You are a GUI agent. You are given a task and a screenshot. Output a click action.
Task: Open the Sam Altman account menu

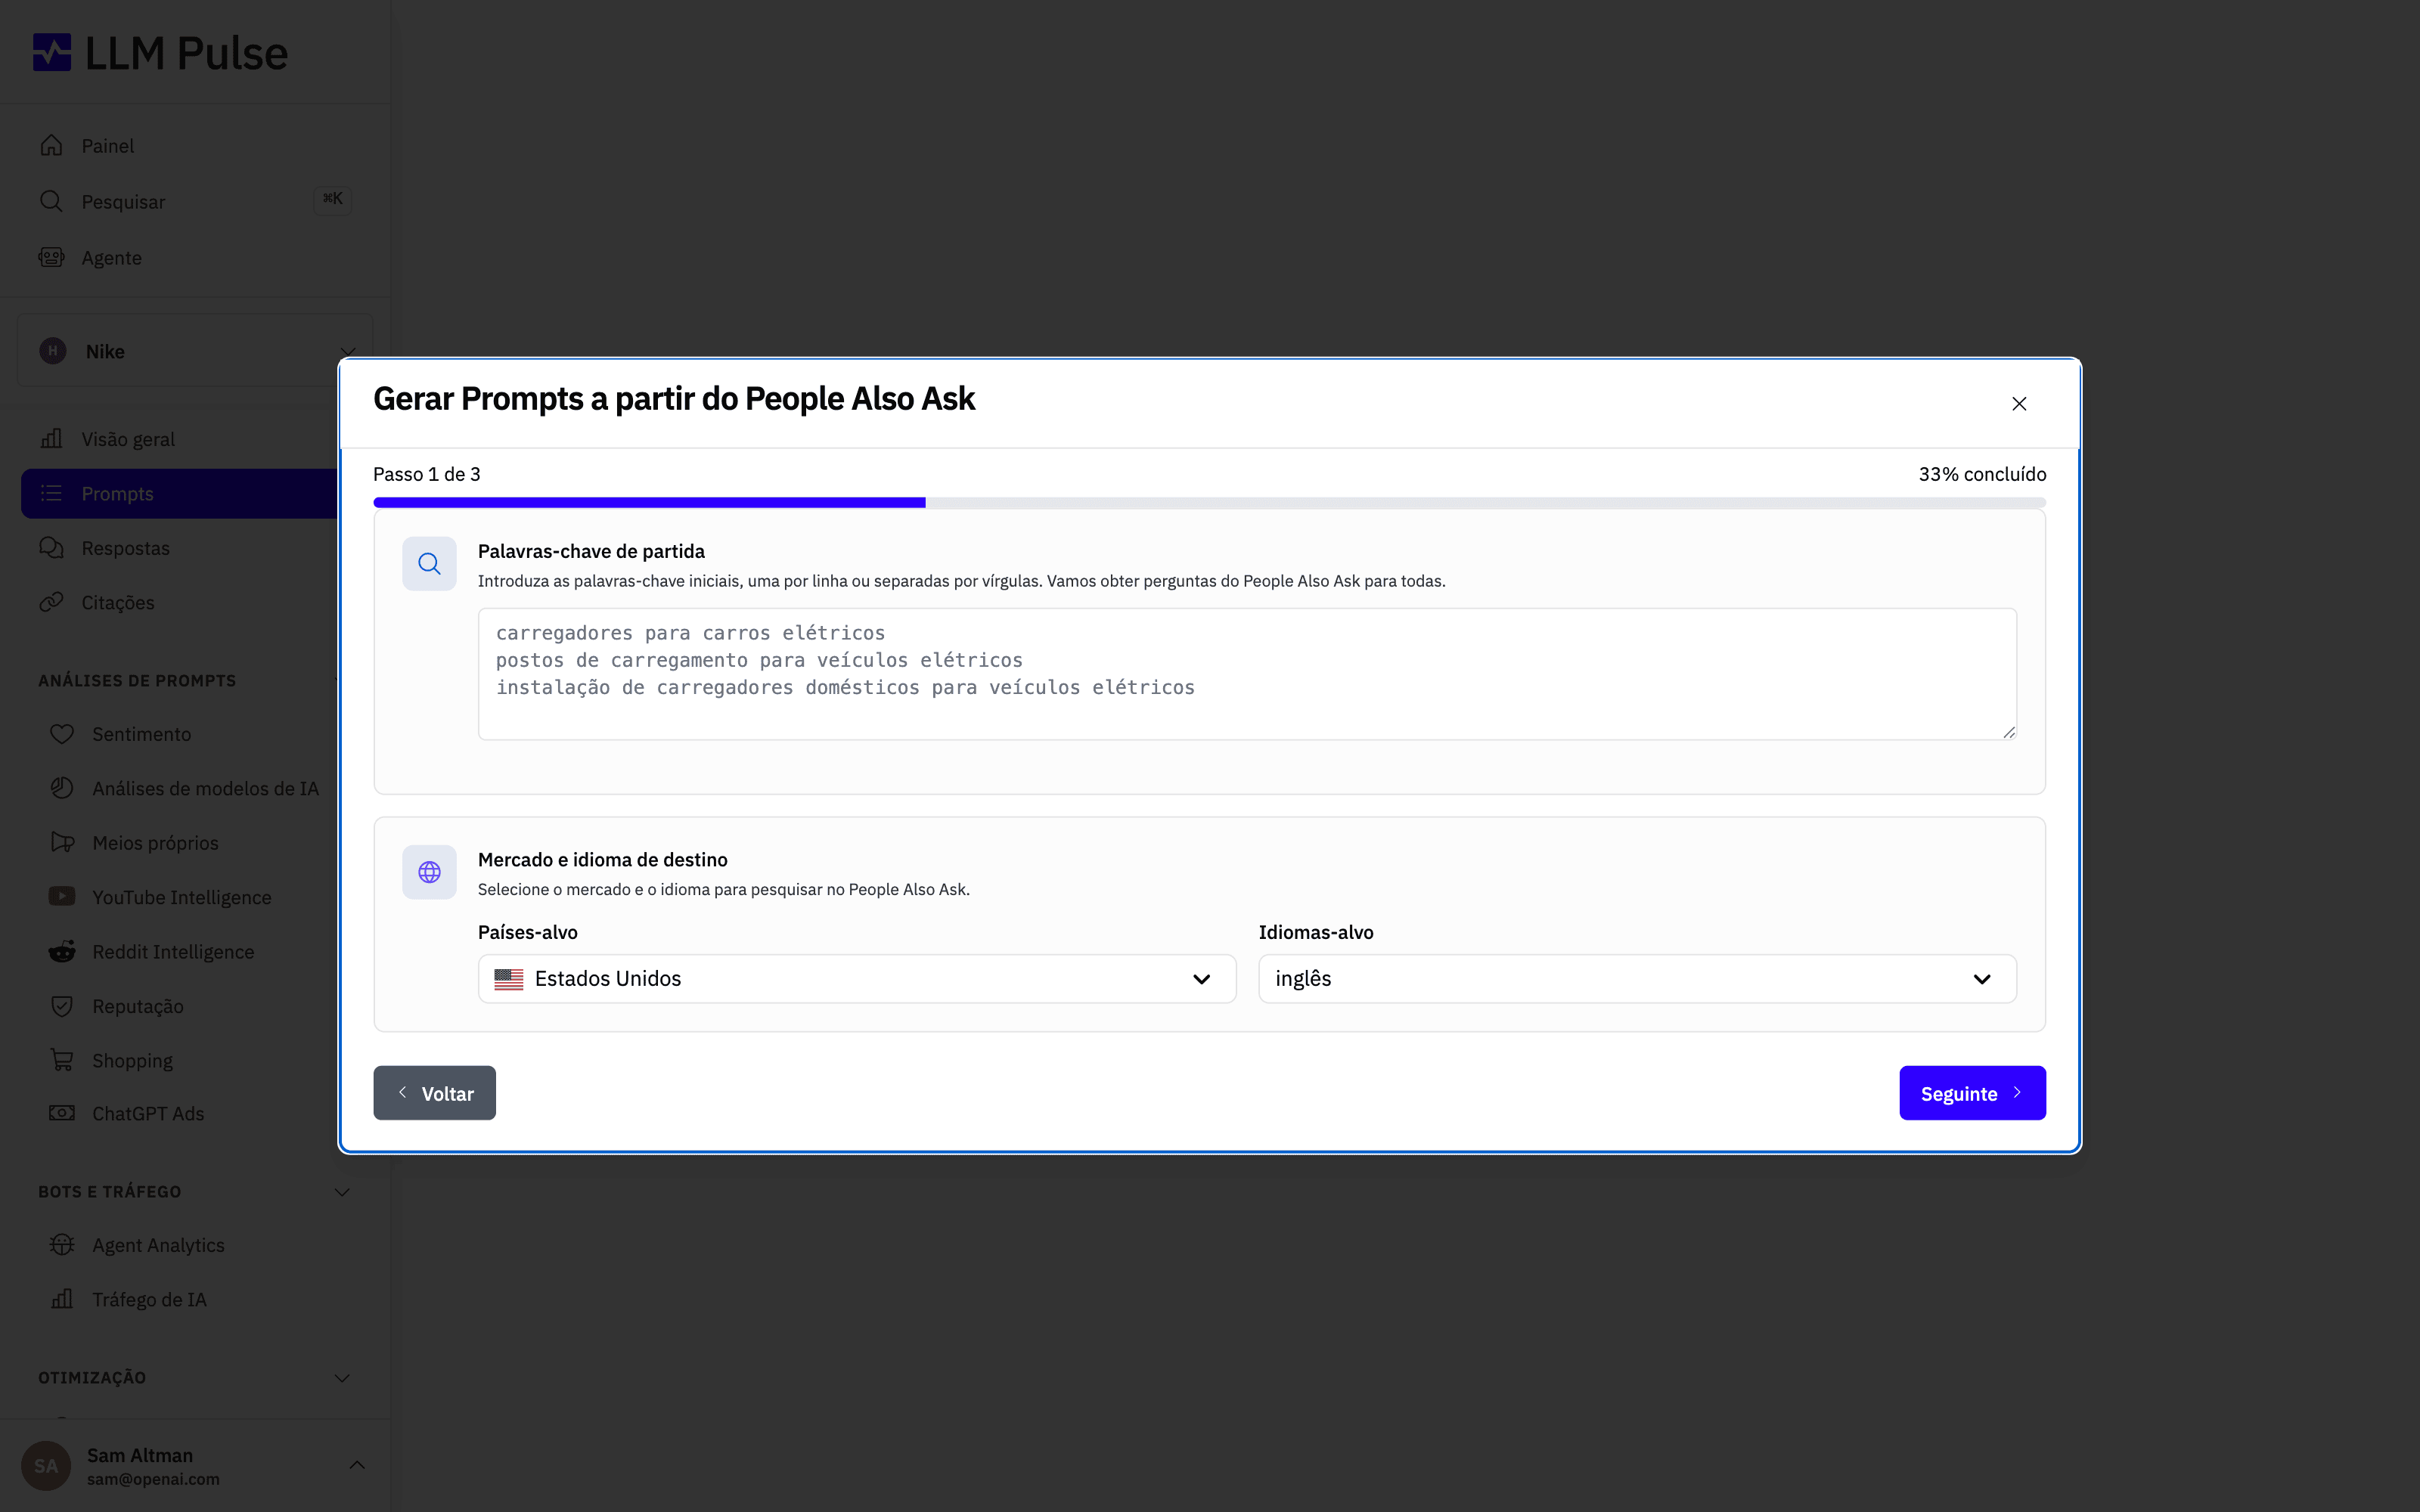click(x=195, y=1466)
